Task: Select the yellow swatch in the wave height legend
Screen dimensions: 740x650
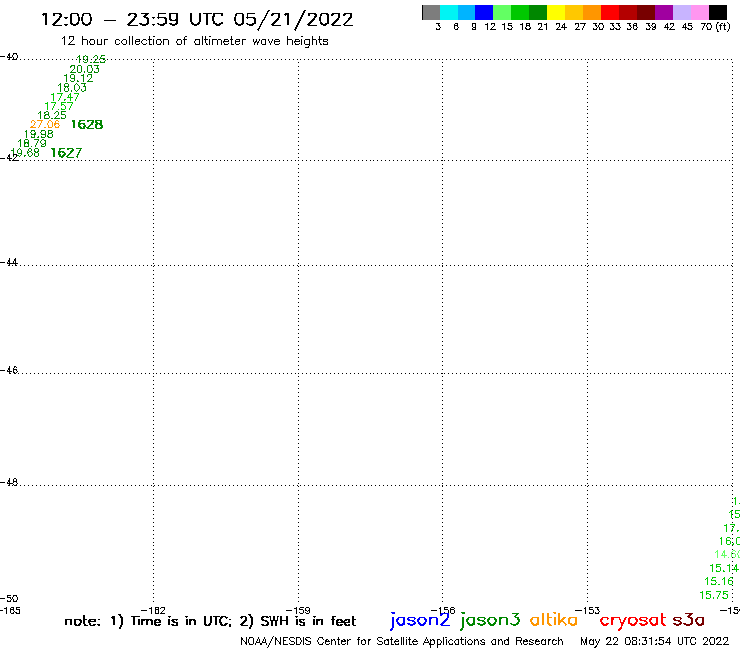Action: [x=556, y=12]
